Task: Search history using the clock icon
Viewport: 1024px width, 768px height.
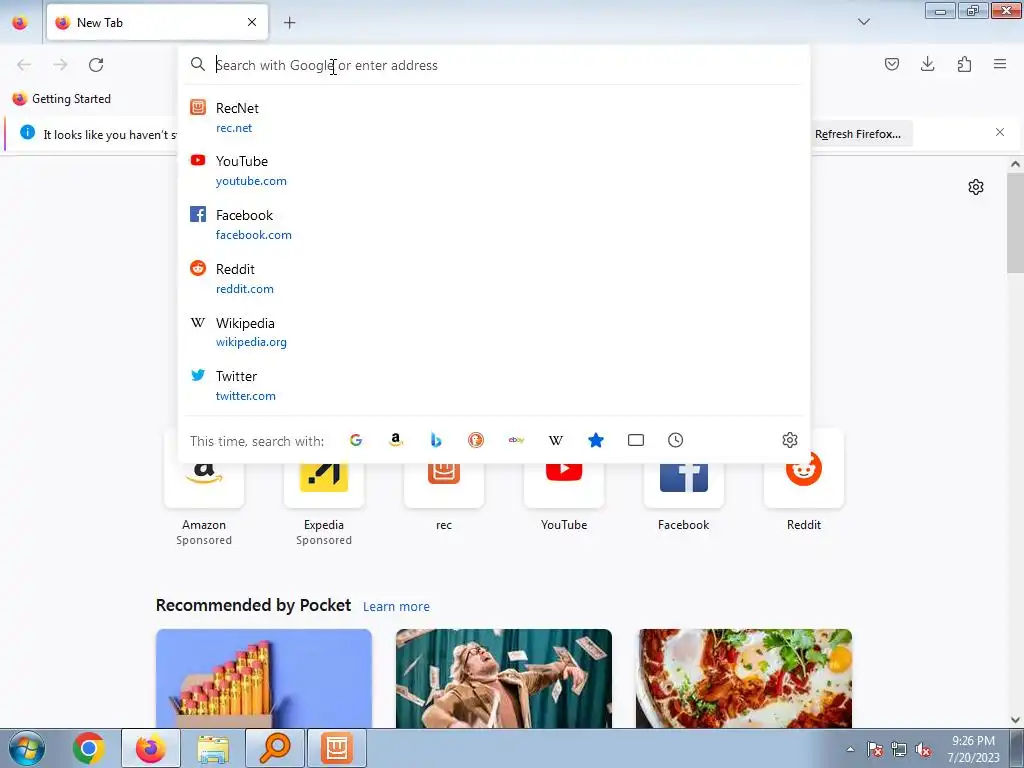Action: pyautogui.click(x=675, y=440)
